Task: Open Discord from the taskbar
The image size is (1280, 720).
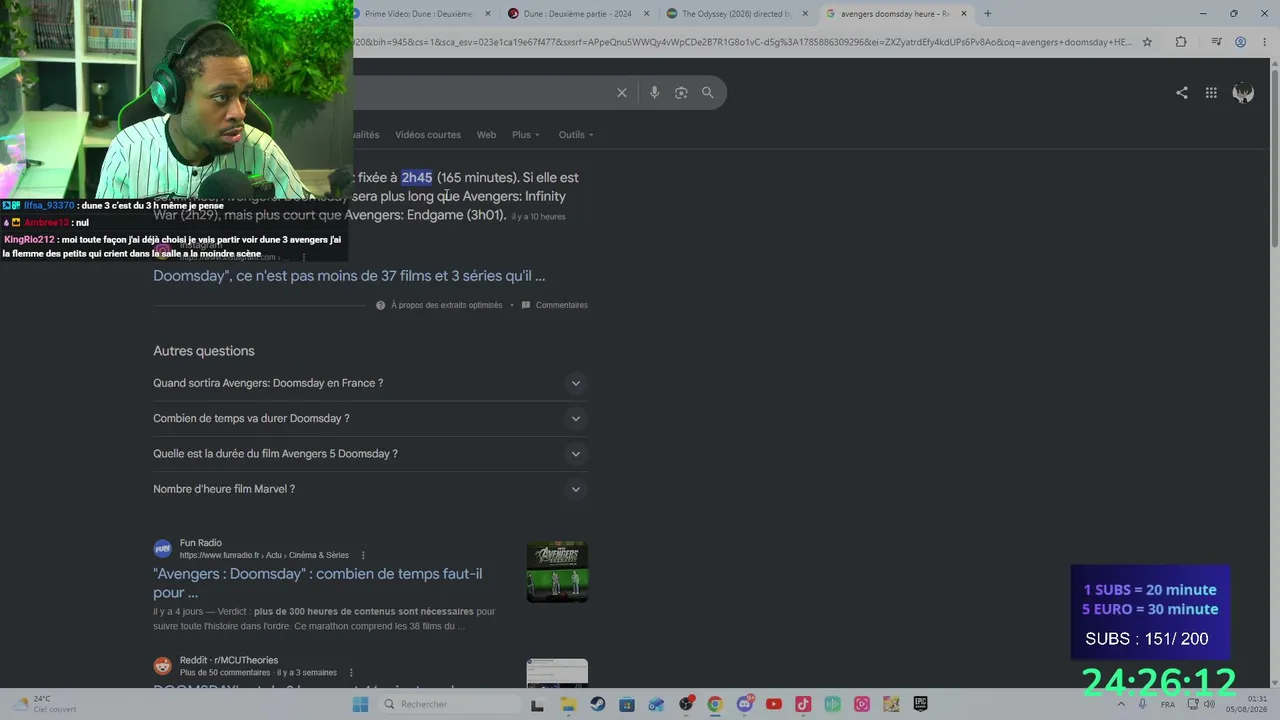Action: [x=744, y=704]
